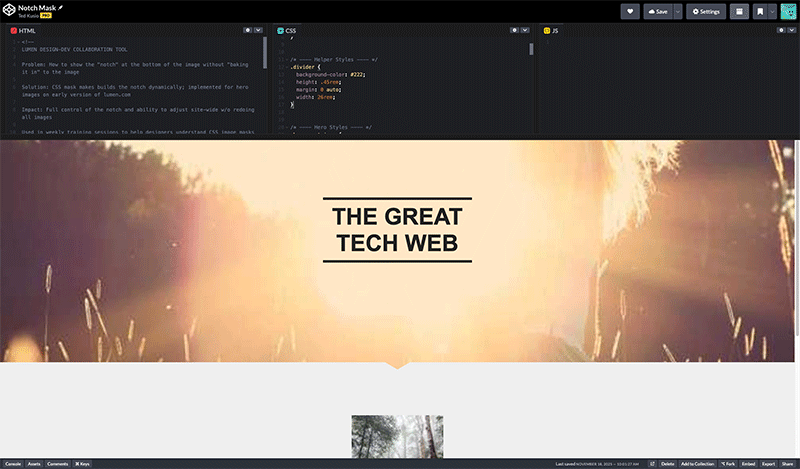Delete this pen
The width and height of the screenshot is (800, 469).
point(667,464)
